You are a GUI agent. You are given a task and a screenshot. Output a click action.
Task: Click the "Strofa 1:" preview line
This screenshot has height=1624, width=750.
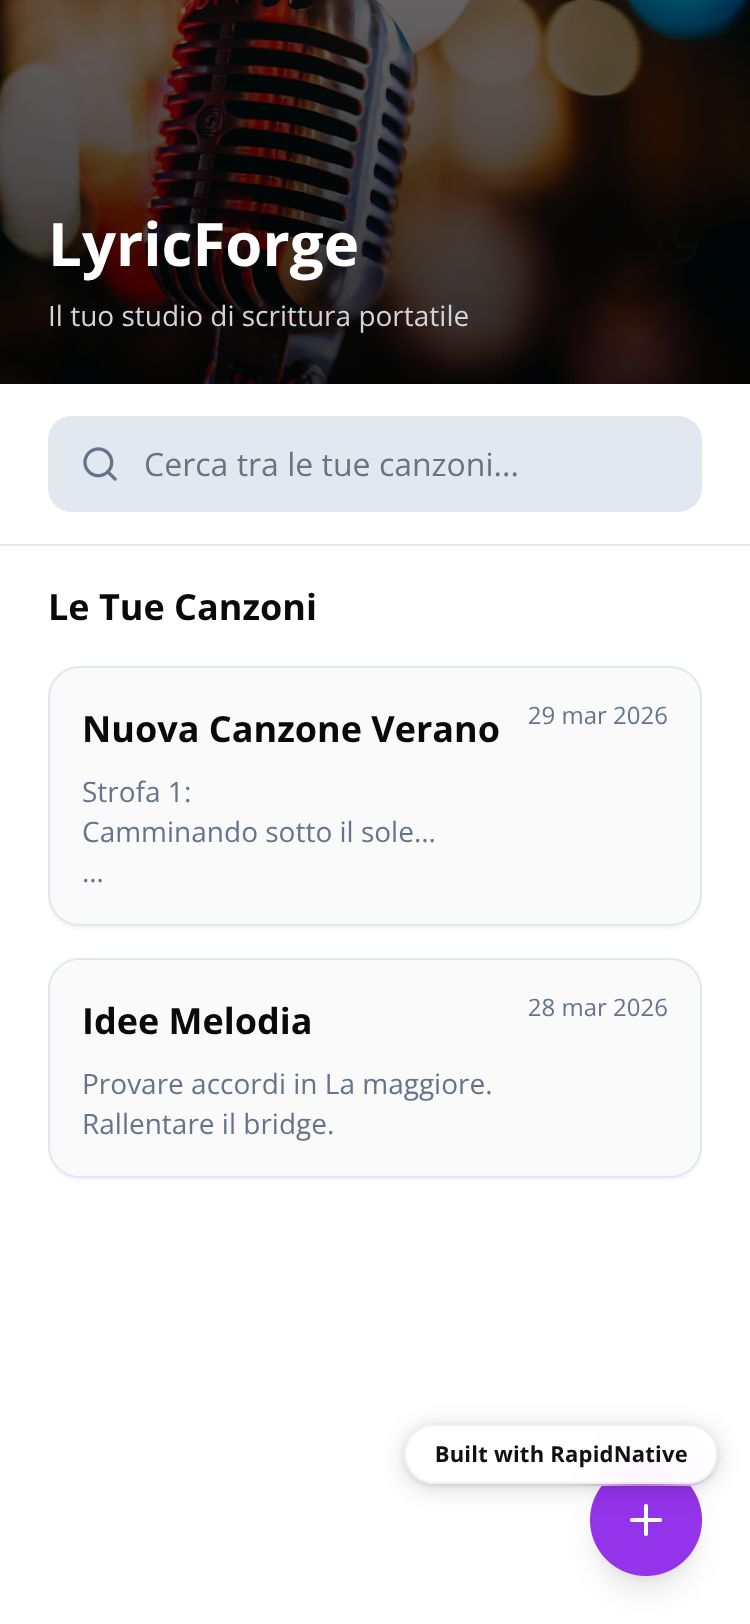pos(136,792)
